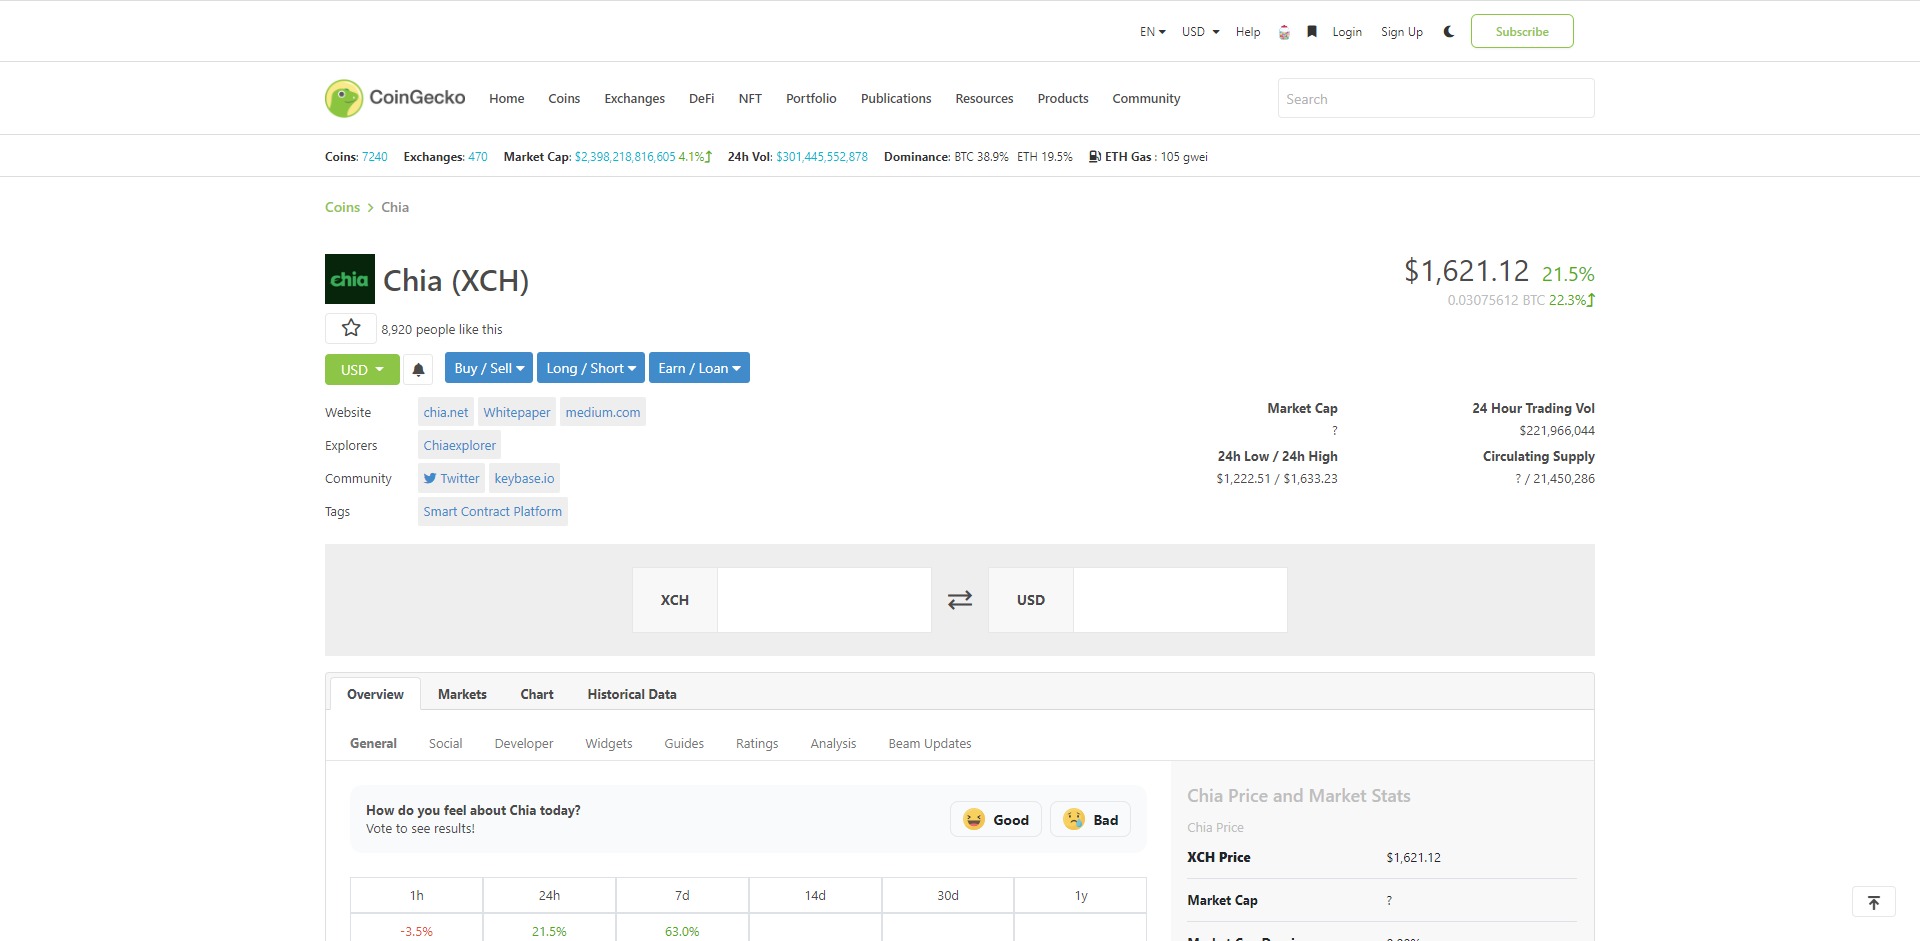1920x941 pixels.
Task: Click the scroll-to-top arrow button
Action: 1874,900
